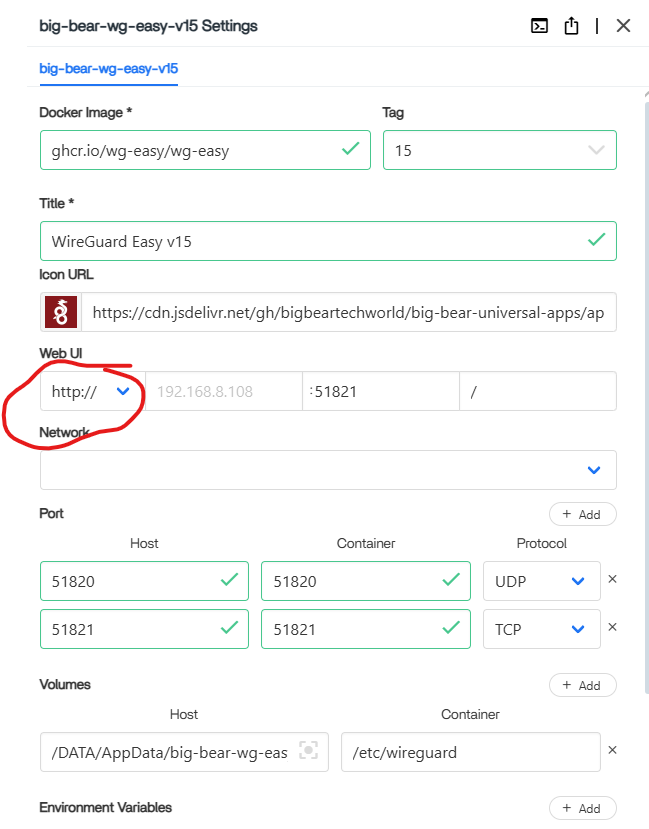Screen dimensions: 649x829
Task: Remove the /etc/wireguard volume row
Action: pyautogui.click(x=613, y=751)
